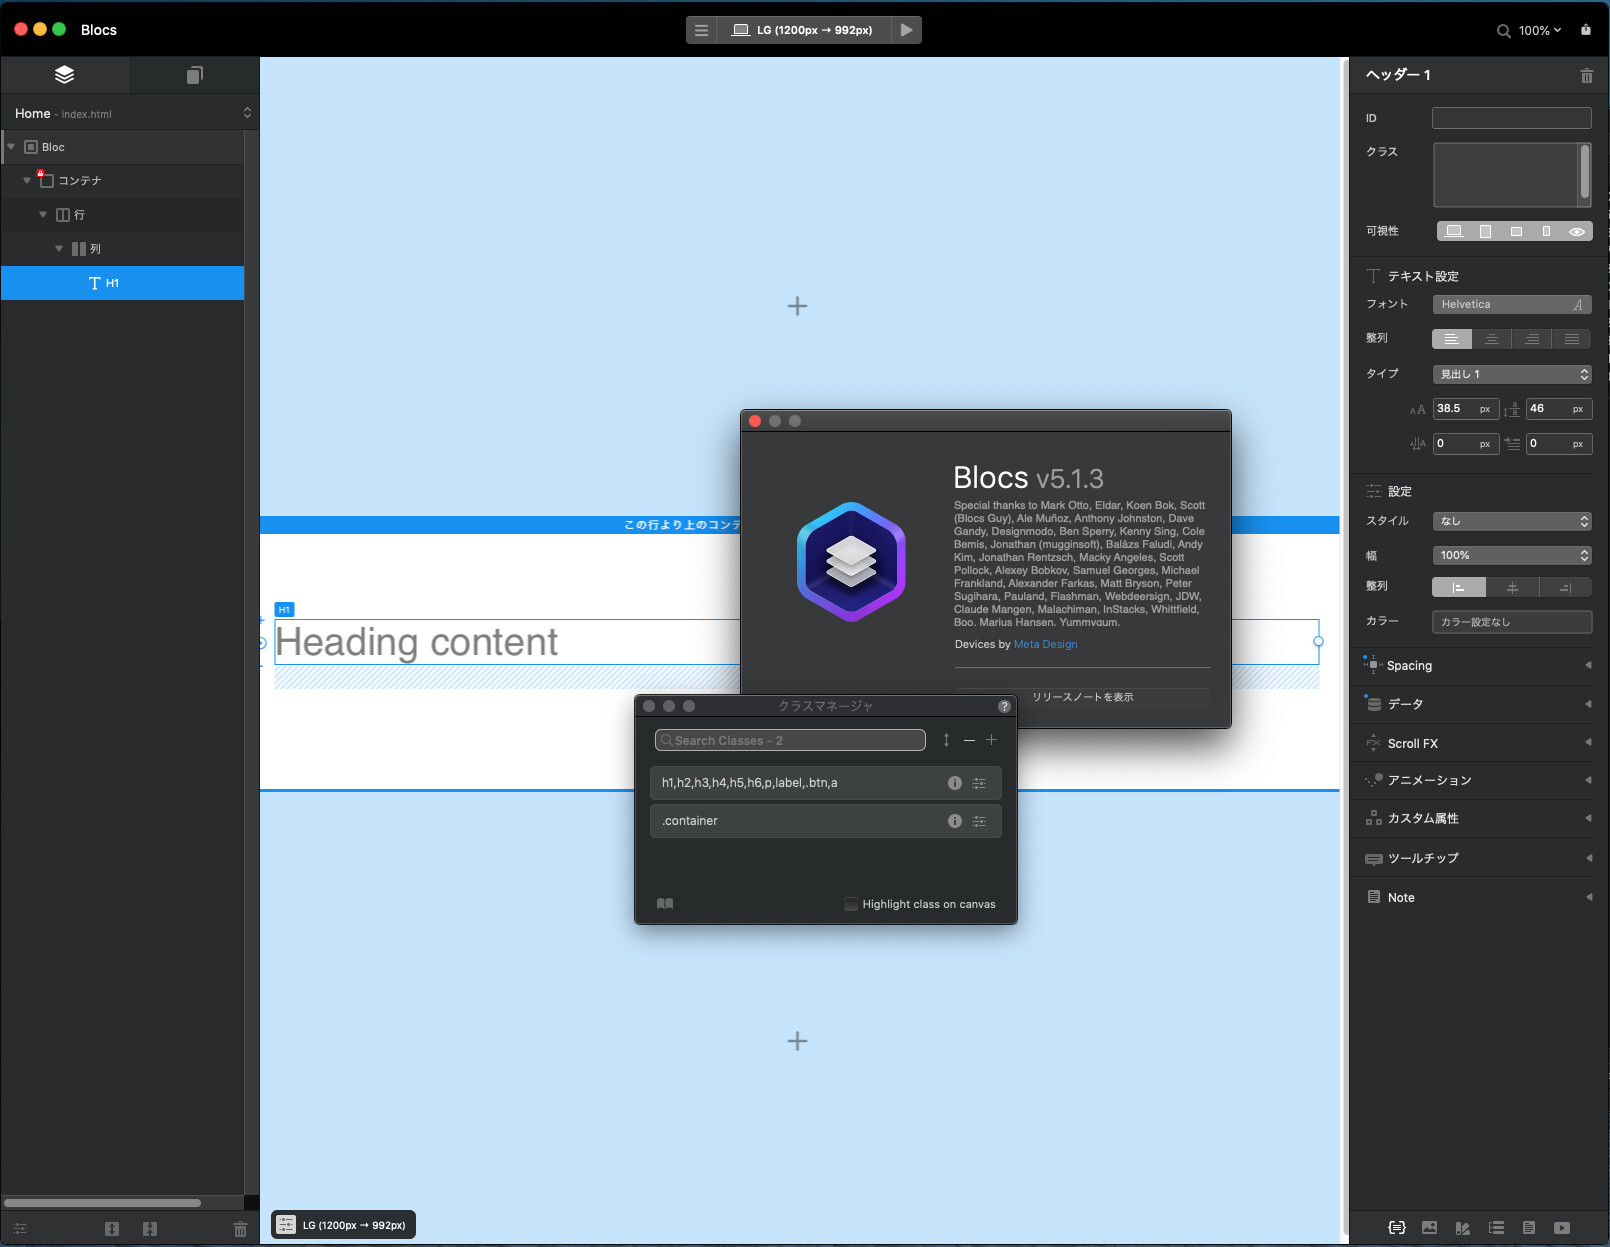Open the asset manager image icon

coord(1429,1228)
